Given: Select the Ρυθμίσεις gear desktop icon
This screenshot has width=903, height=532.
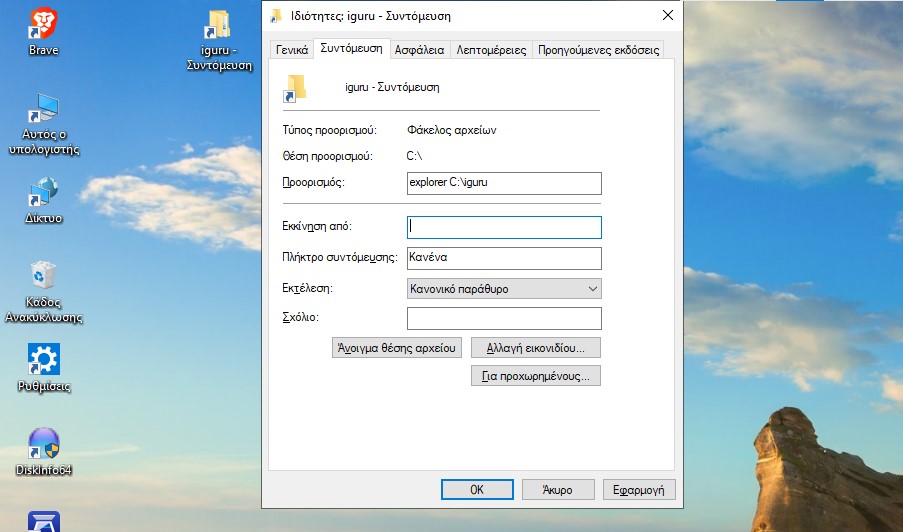Looking at the screenshot, I should [x=43, y=367].
